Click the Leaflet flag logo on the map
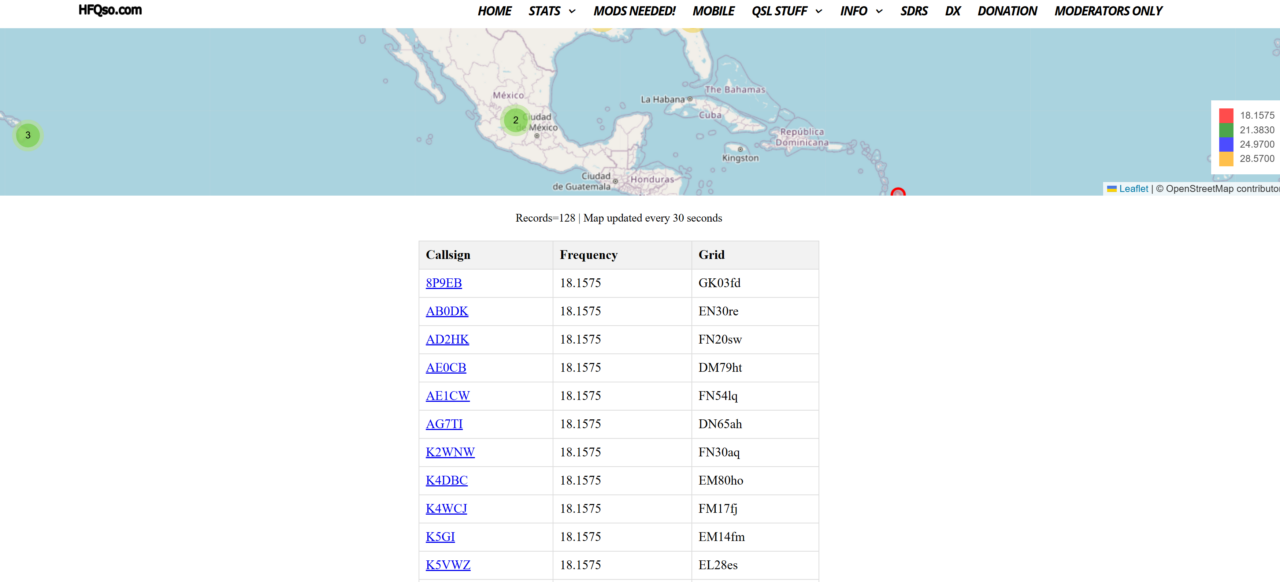1280x582 pixels. tap(1112, 188)
